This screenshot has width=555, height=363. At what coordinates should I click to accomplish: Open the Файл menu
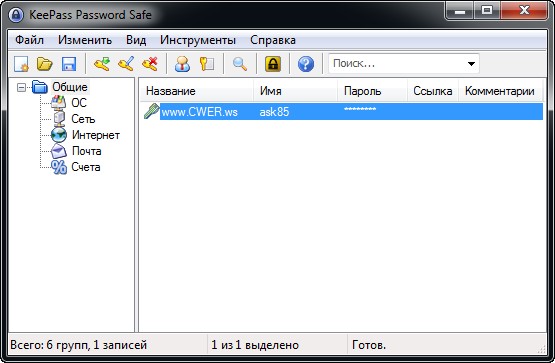pyautogui.click(x=29, y=40)
